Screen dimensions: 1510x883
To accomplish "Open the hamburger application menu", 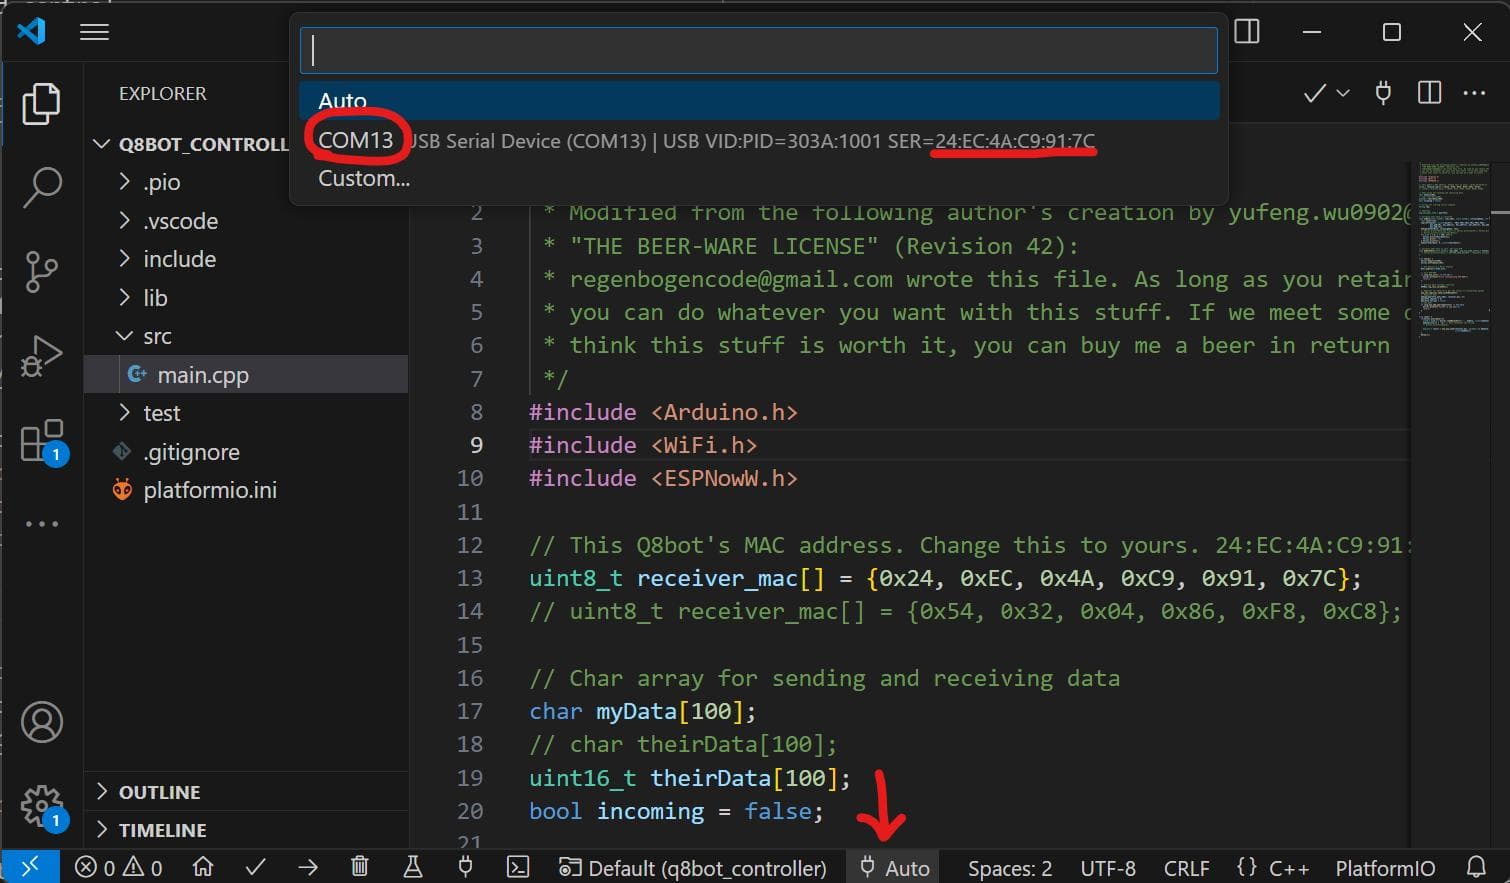I will tap(94, 32).
